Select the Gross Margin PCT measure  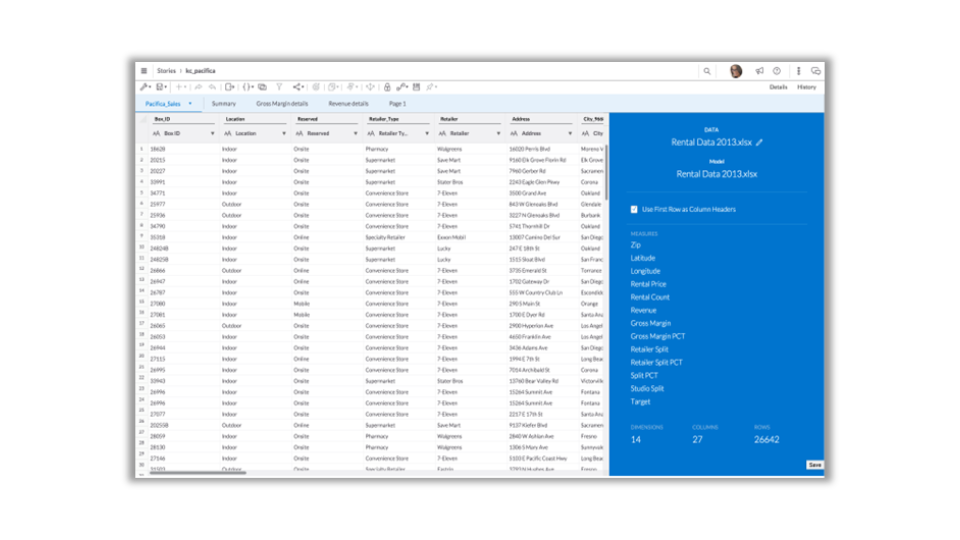[658, 336]
